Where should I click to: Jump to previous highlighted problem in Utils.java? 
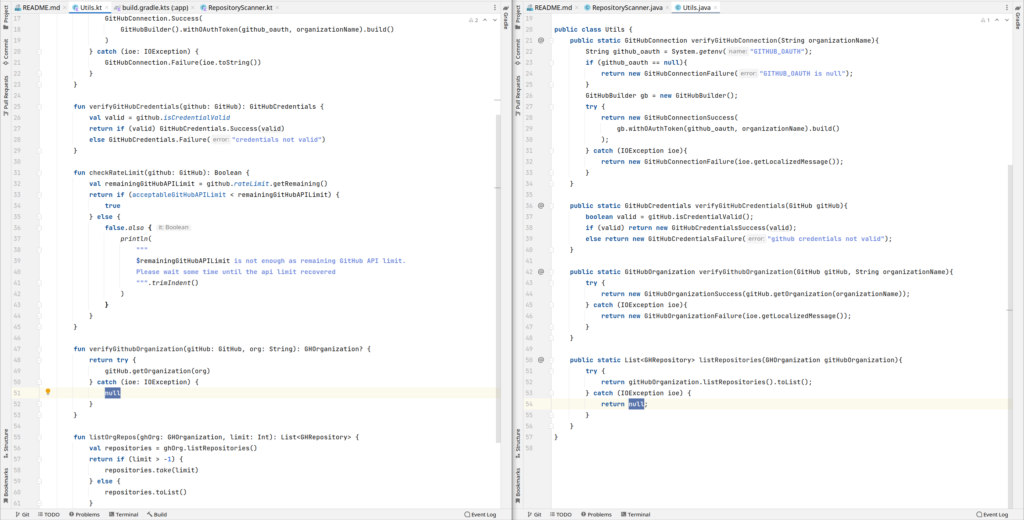(997, 19)
